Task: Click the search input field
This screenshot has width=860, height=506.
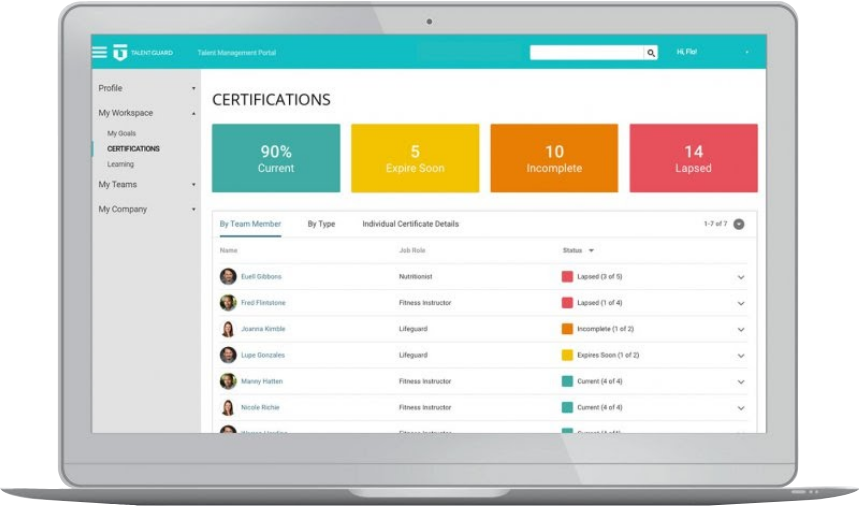Action: point(586,53)
